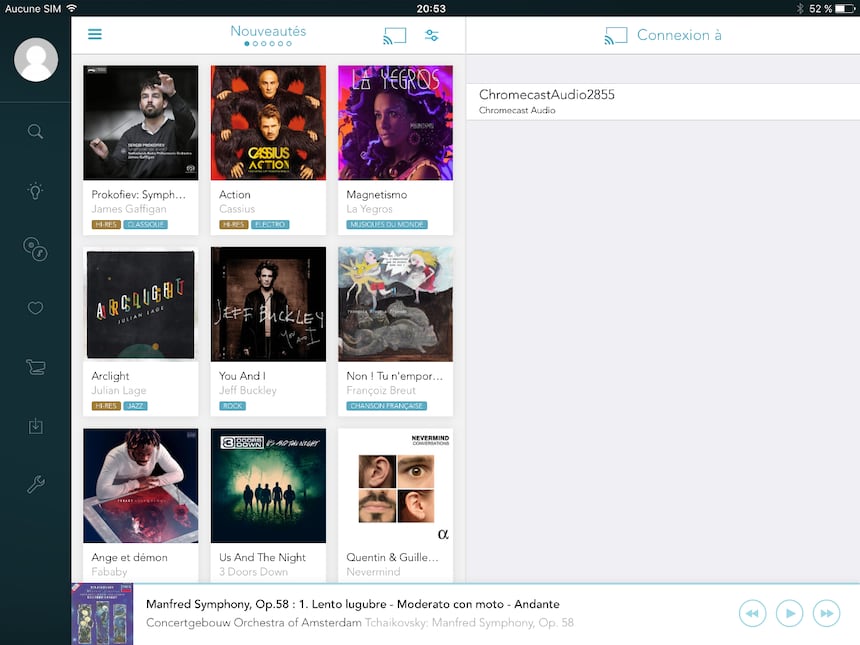
Task: Select the fifth Nouveautés page dot
Action: (x=280, y=44)
